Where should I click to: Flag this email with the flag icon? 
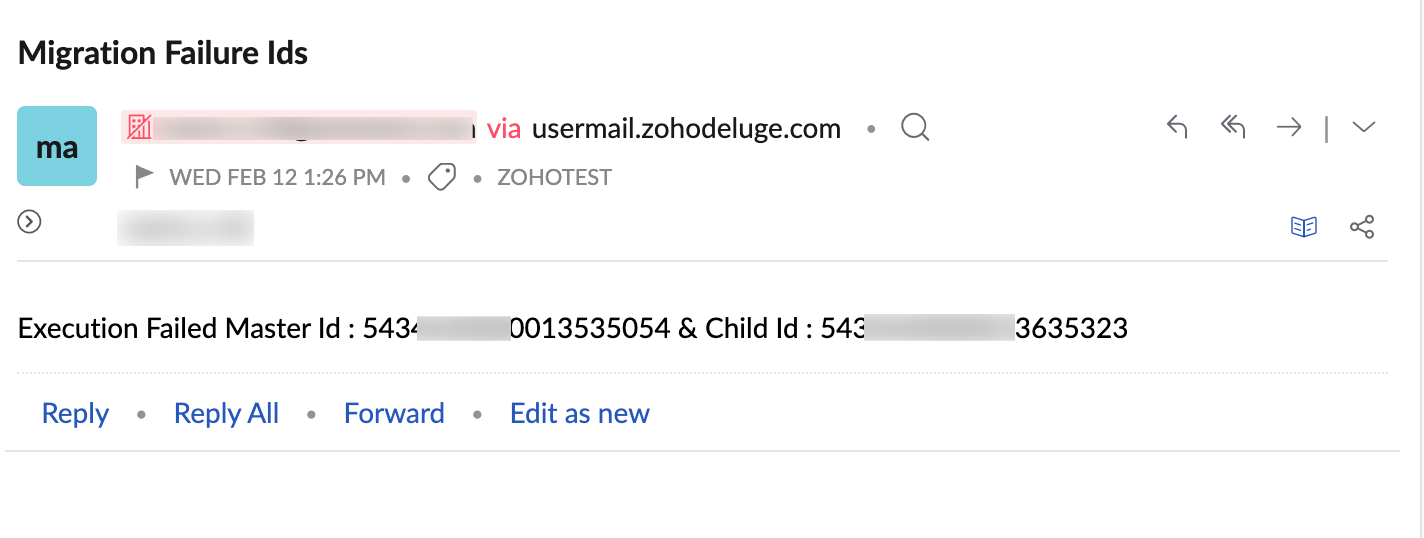(x=144, y=178)
